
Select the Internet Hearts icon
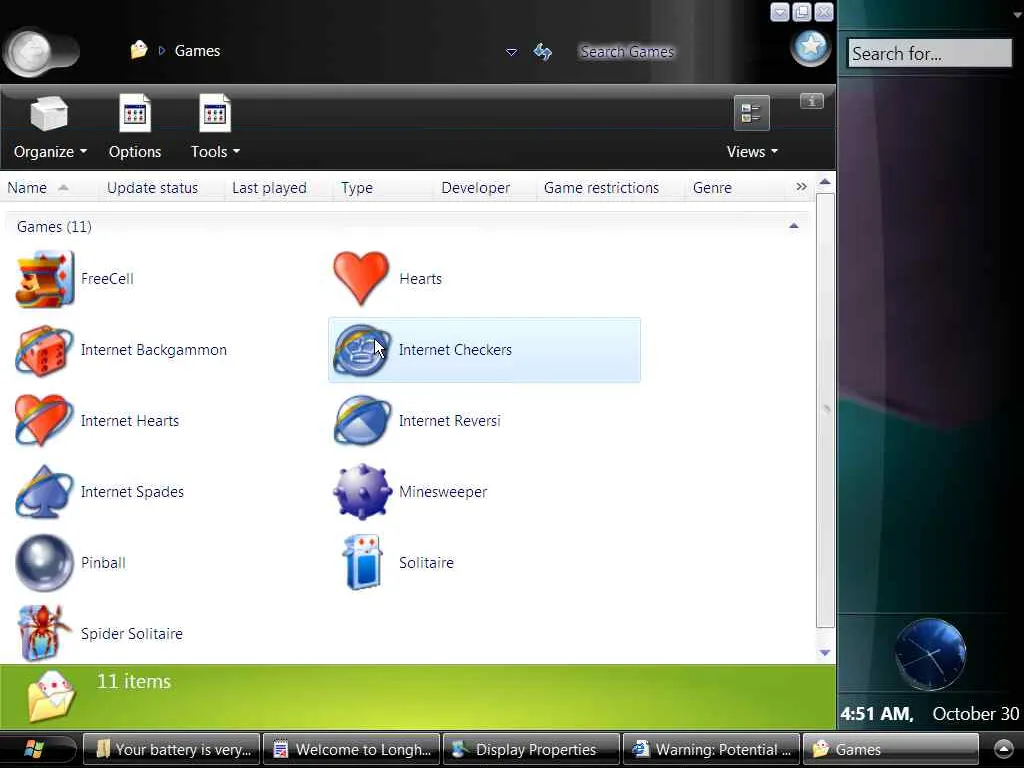point(44,421)
